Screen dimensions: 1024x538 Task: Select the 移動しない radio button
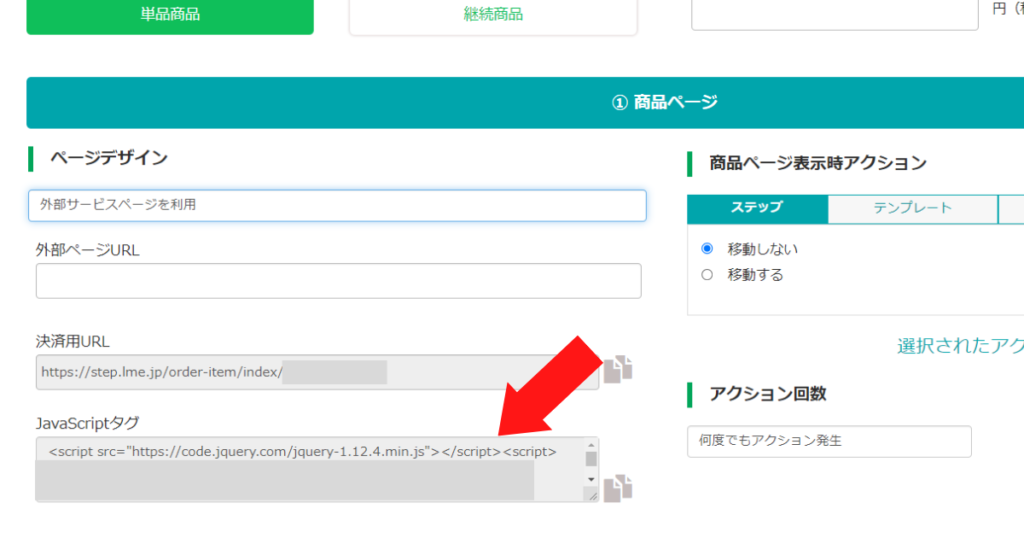[707, 249]
